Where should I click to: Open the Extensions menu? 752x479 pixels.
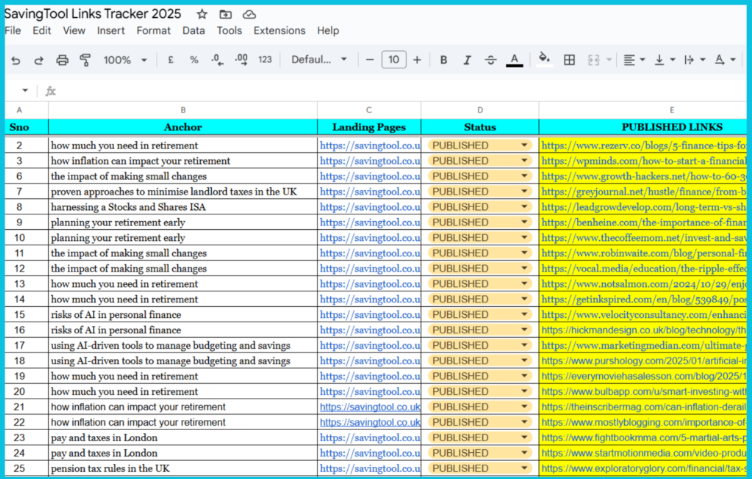point(279,31)
